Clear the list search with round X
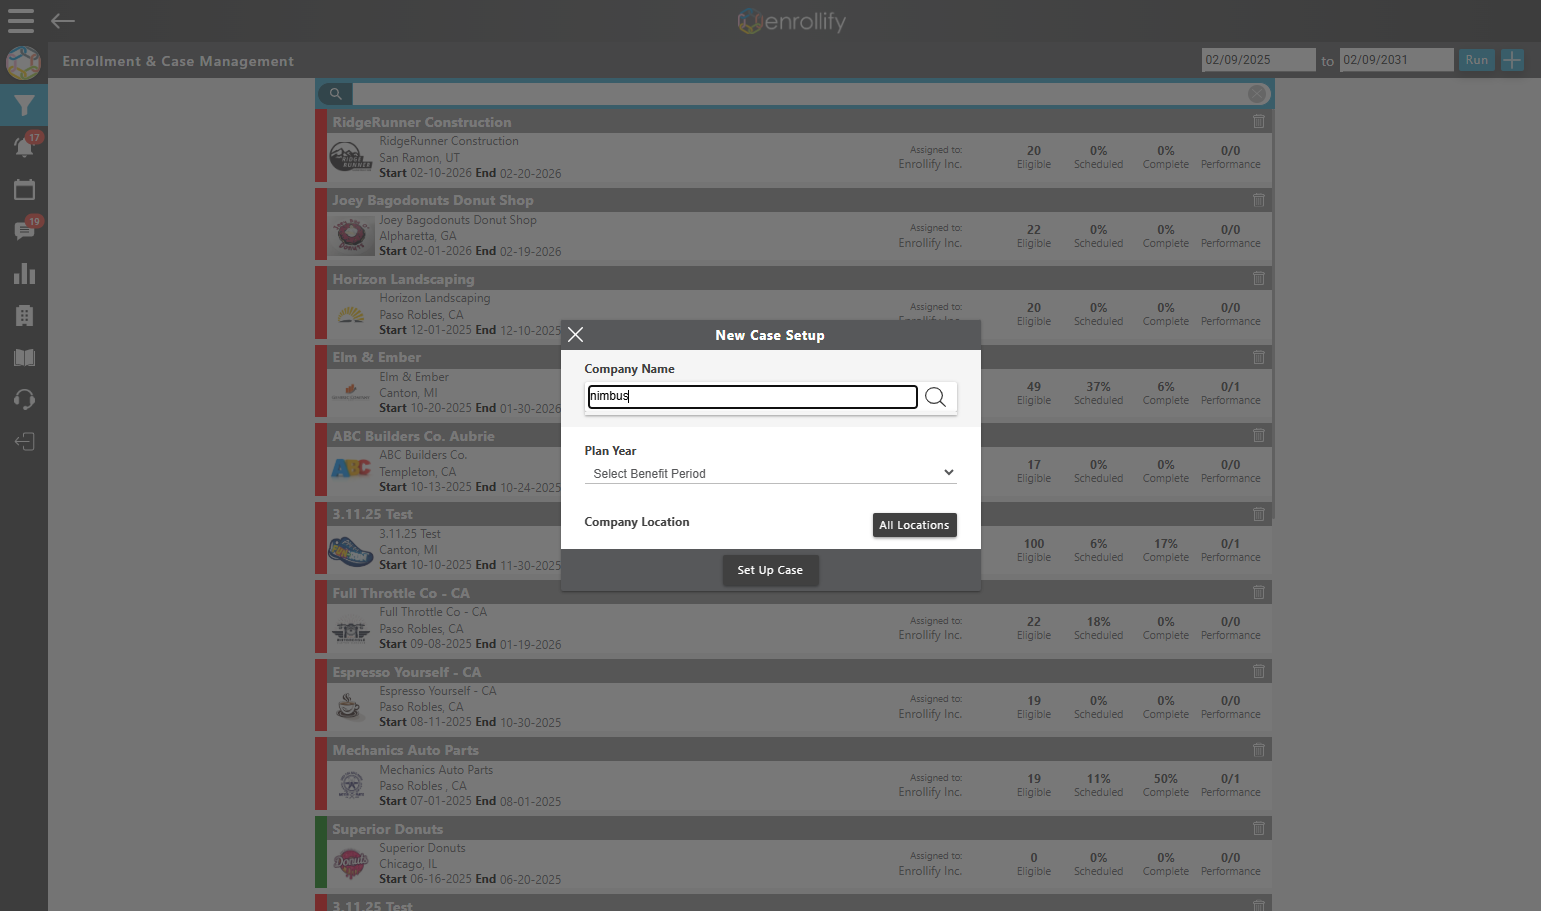Screen dimensions: 1541x911 (x=1257, y=94)
